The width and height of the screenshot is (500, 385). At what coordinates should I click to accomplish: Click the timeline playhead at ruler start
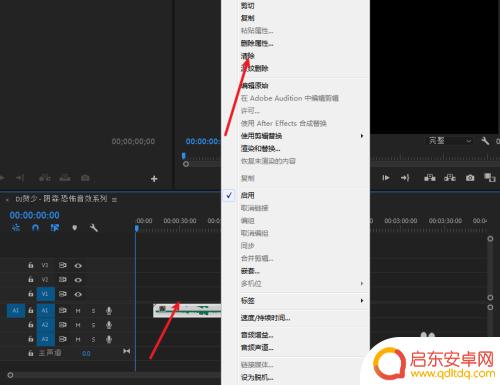click(x=137, y=228)
